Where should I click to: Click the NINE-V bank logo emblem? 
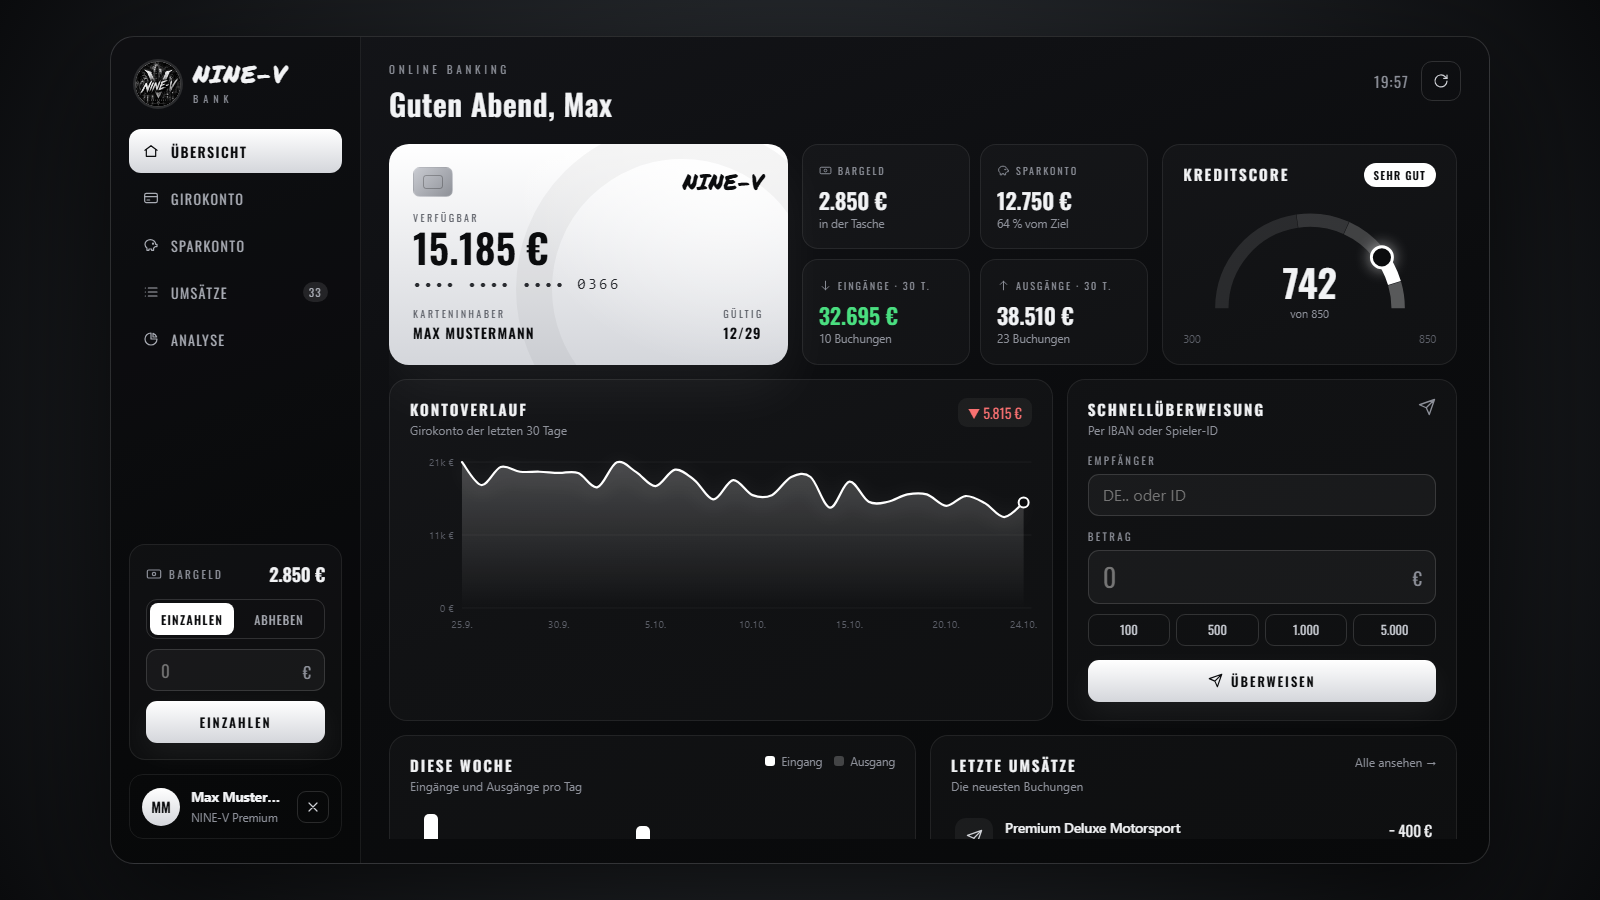(x=158, y=84)
